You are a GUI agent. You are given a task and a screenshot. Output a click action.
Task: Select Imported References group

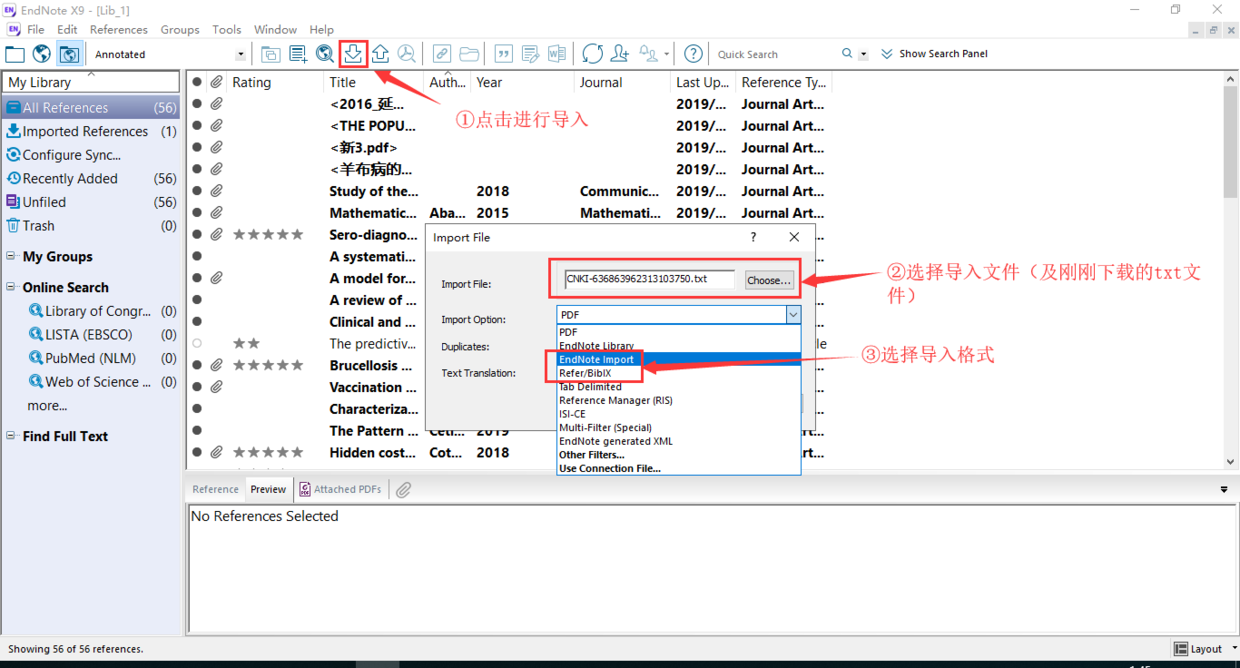92,131
